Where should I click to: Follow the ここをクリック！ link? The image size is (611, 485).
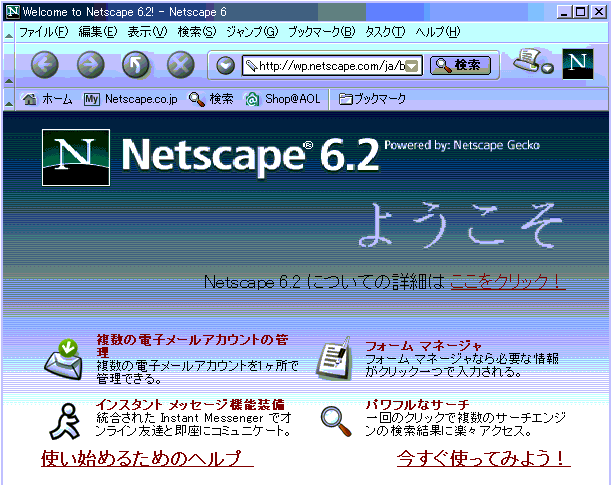(507, 282)
